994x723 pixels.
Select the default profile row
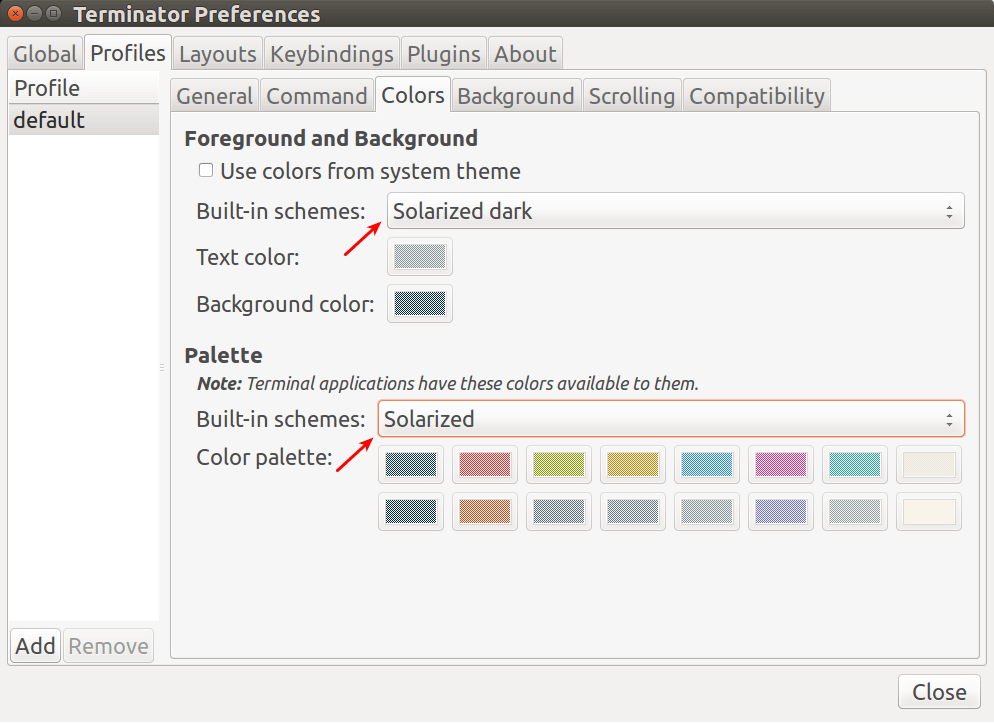click(x=84, y=120)
